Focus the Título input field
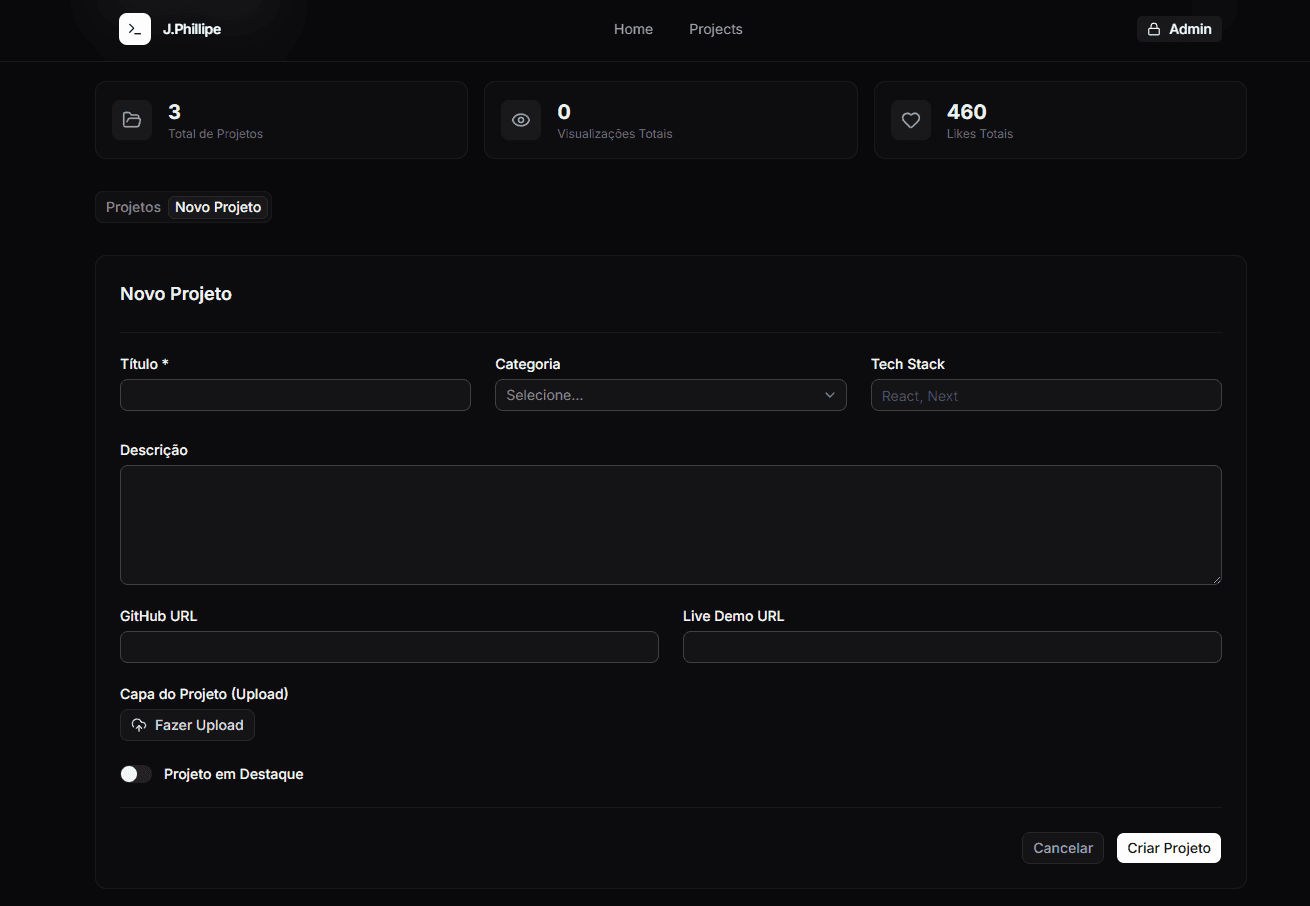The width and height of the screenshot is (1310, 906). click(x=295, y=395)
